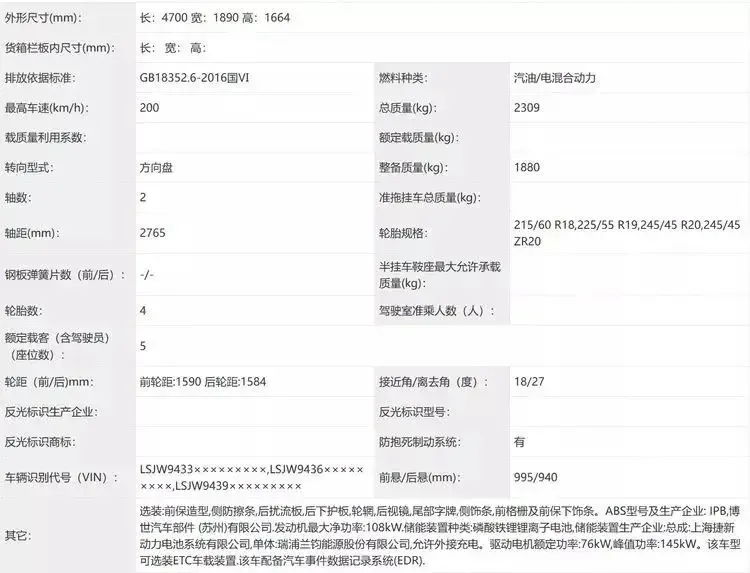Click the 总质量 value 2309
The height and width of the screenshot is (573, 750).
[x=527, y=107]
